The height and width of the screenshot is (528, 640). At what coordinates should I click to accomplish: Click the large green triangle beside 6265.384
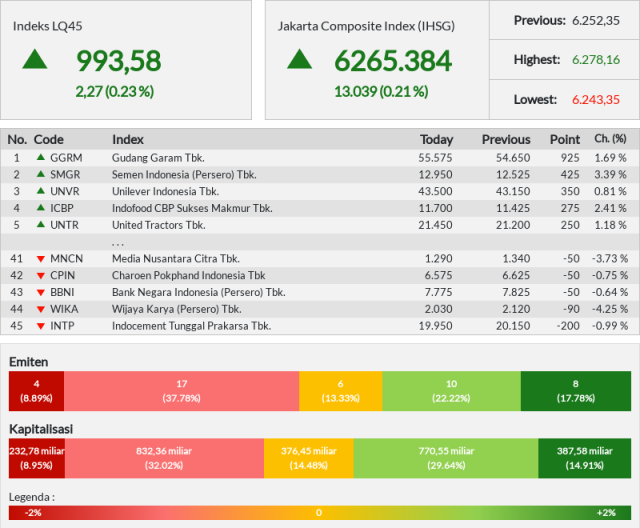tap(300, 59)
